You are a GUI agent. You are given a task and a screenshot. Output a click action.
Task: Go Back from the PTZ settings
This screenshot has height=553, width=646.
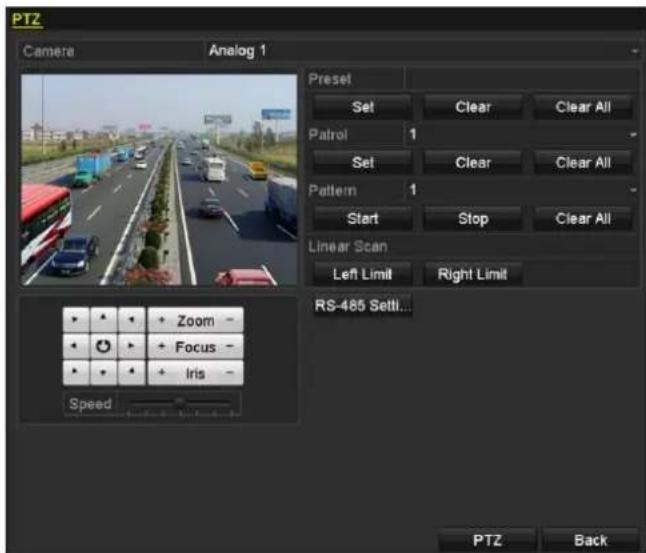[x=591, y=540]
